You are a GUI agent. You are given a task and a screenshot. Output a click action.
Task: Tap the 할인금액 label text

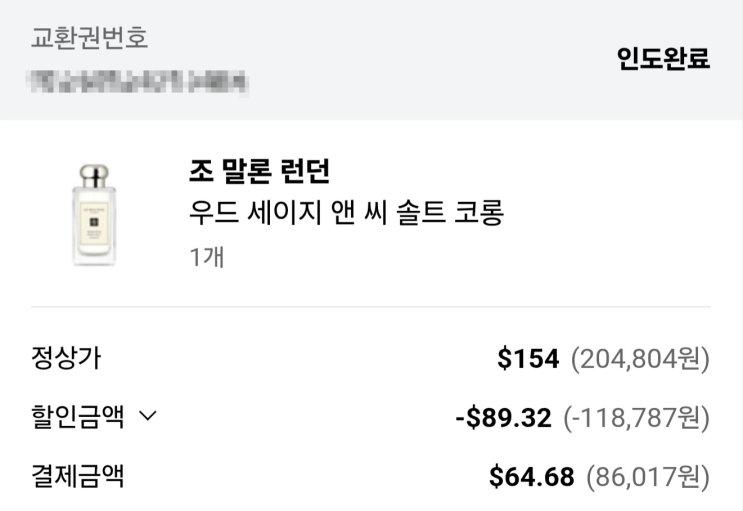coord(78,417)
